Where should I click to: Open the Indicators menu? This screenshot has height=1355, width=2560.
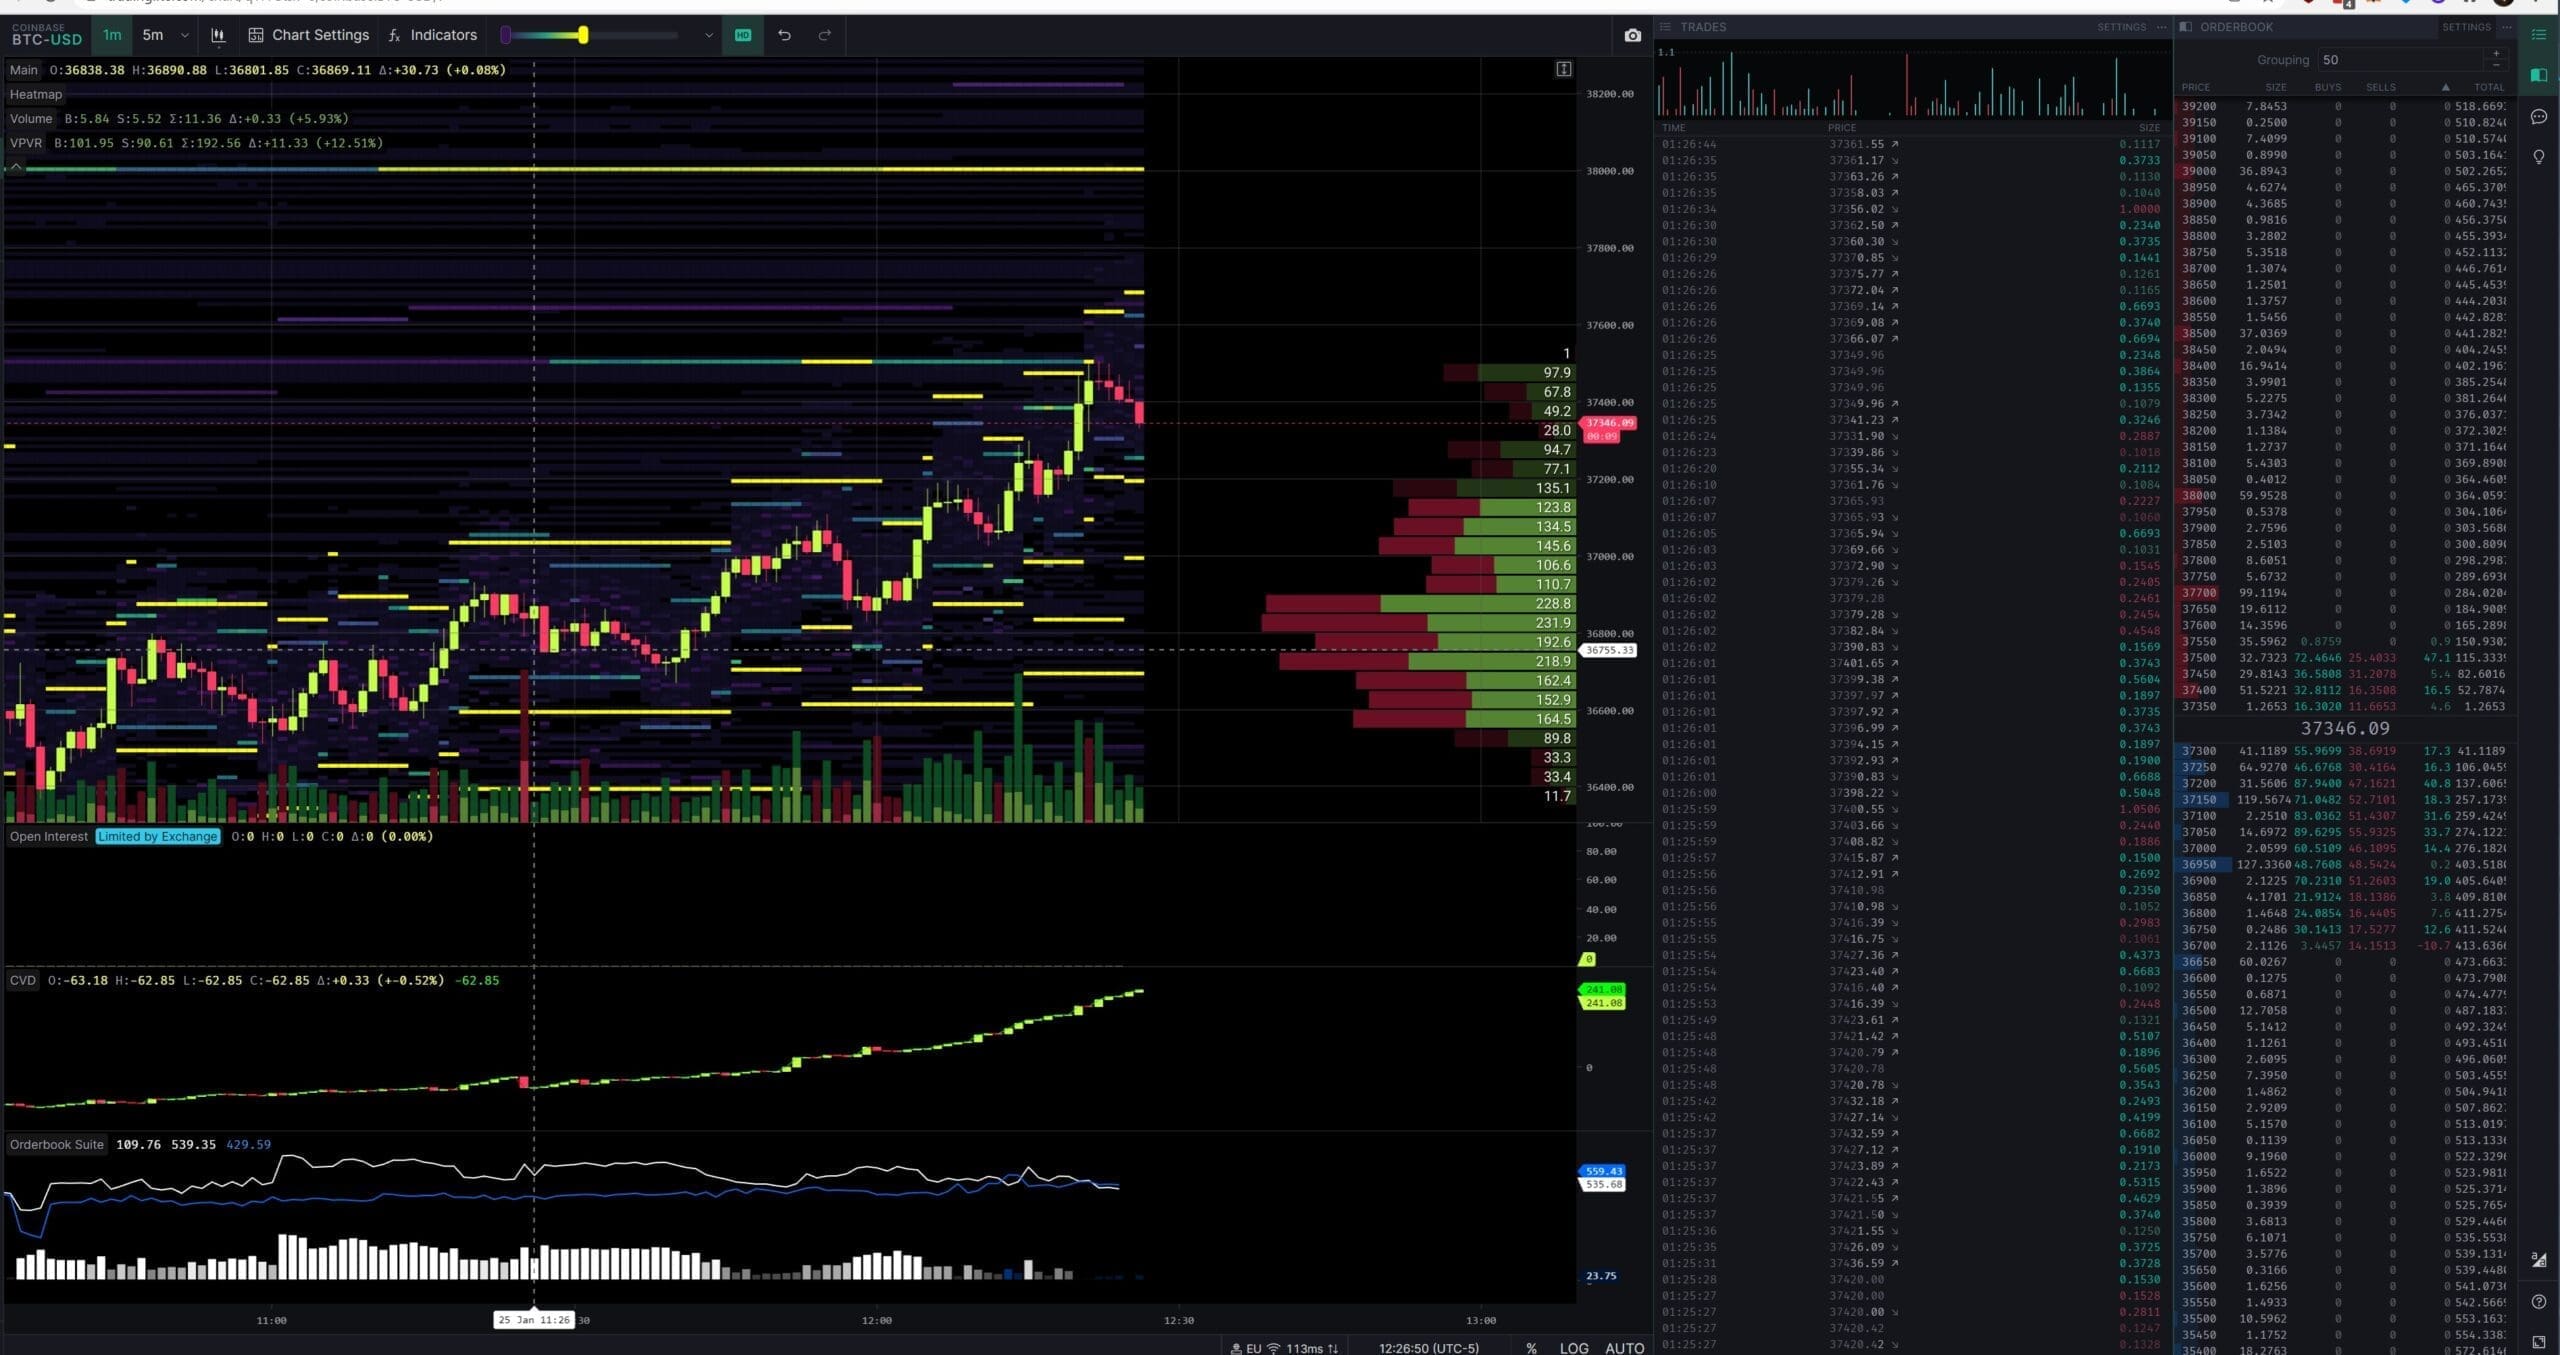433,35
